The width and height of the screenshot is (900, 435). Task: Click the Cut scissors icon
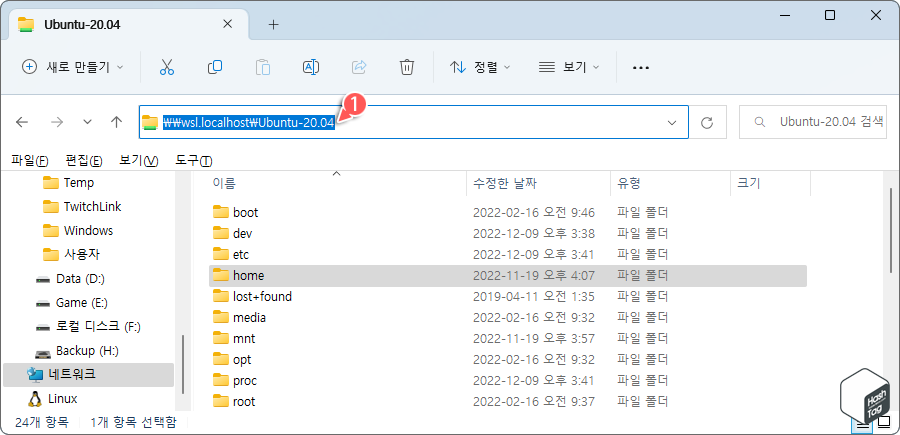coord(166,67)
